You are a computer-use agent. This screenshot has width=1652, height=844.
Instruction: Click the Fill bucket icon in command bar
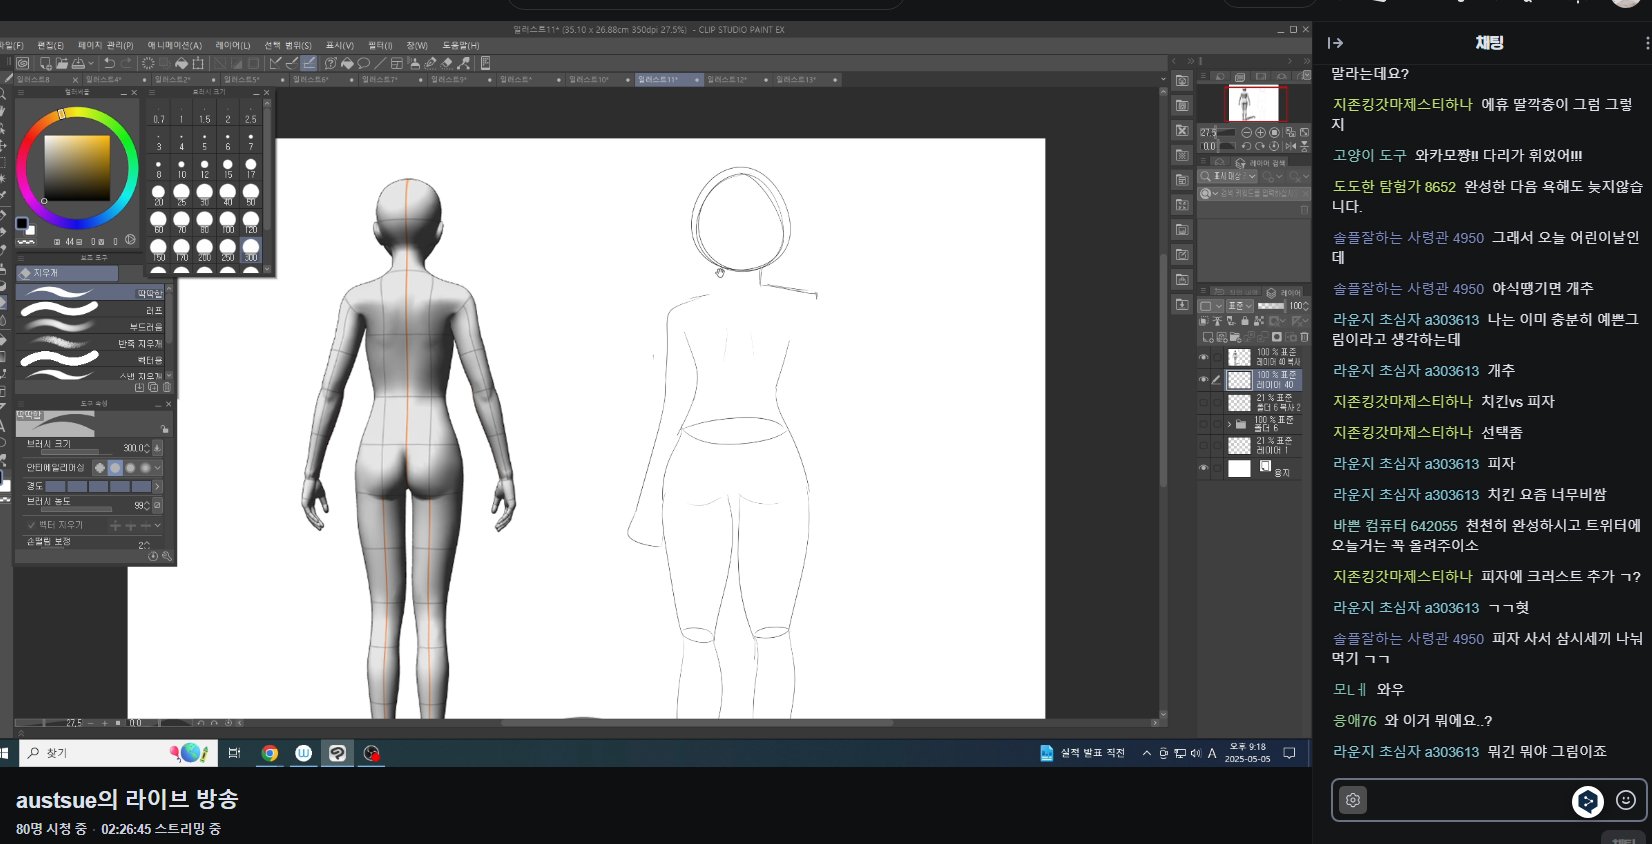(181, 63)
